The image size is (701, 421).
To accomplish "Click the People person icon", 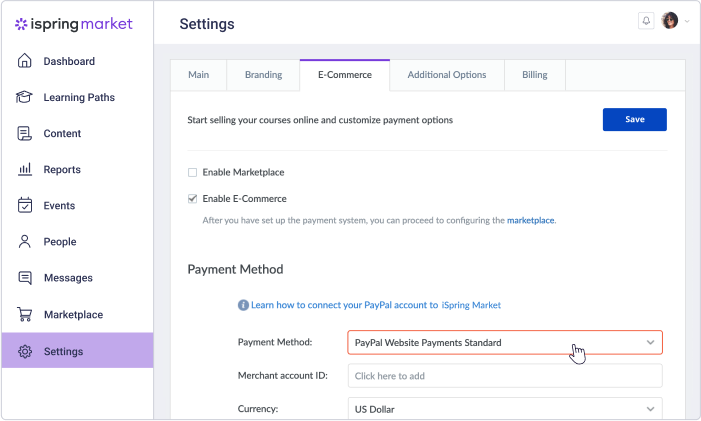I will 25,241.
